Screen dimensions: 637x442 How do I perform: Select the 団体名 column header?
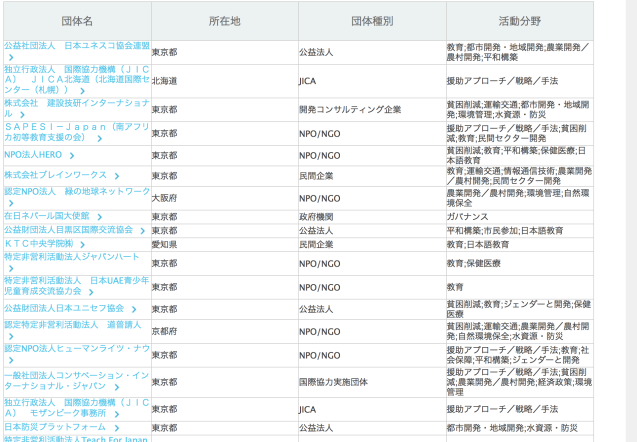77,21
